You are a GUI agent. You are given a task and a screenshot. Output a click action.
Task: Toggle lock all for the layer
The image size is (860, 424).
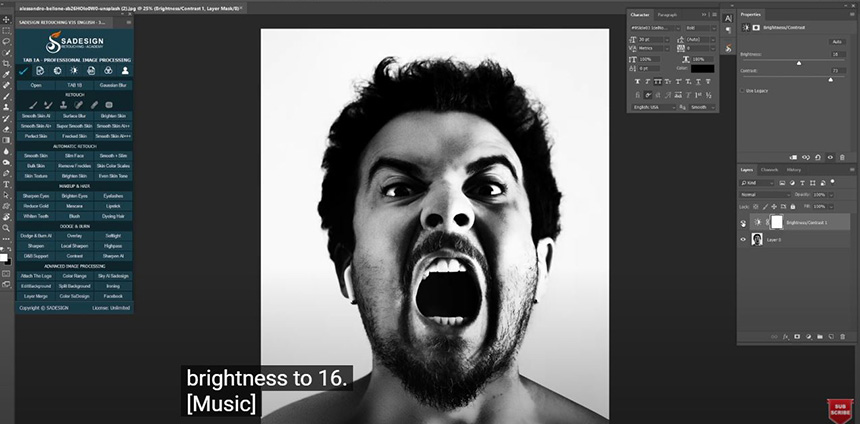coord(793,207)
